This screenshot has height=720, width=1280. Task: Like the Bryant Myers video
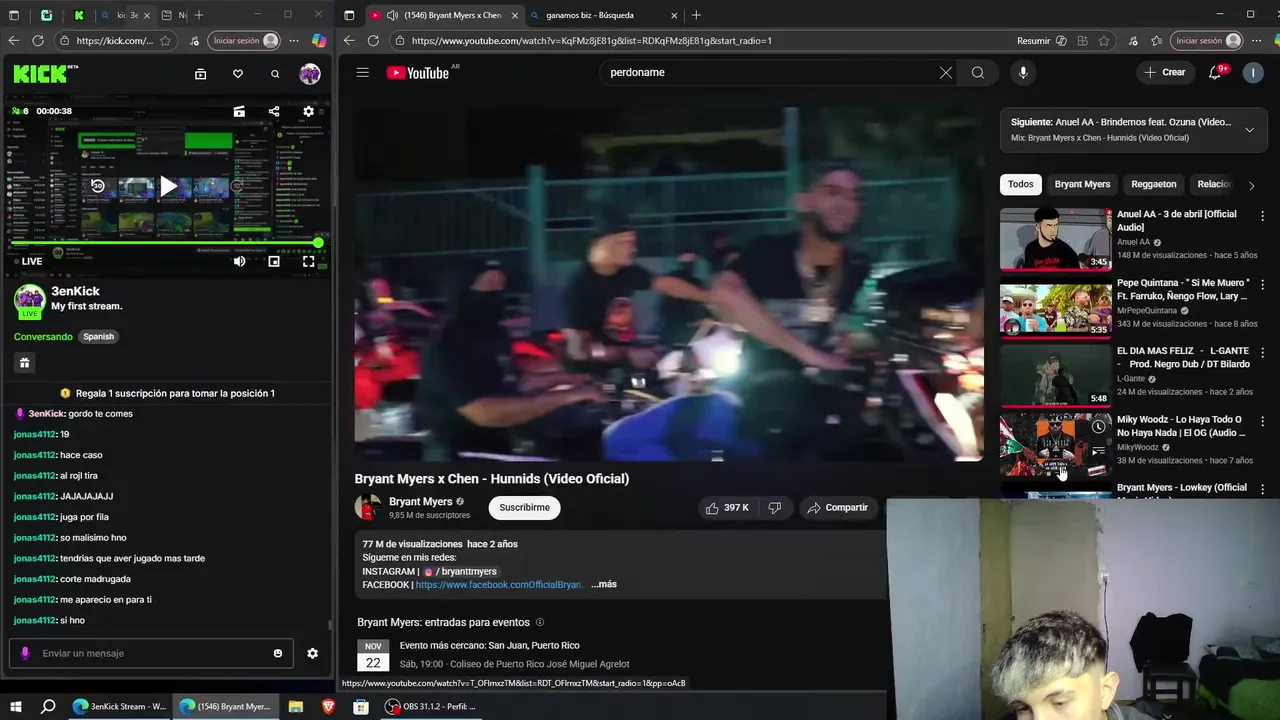pos(727,508)
